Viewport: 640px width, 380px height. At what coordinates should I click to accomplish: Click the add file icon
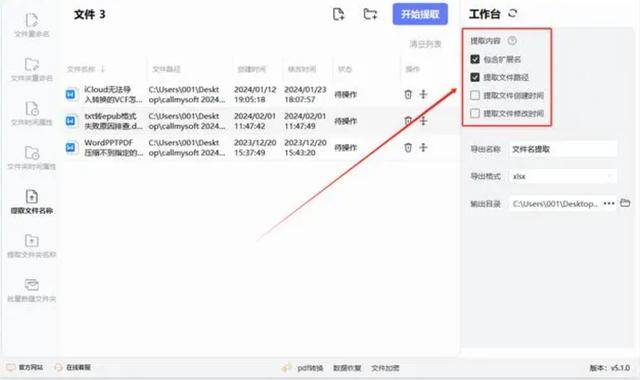tap(338, 14)
